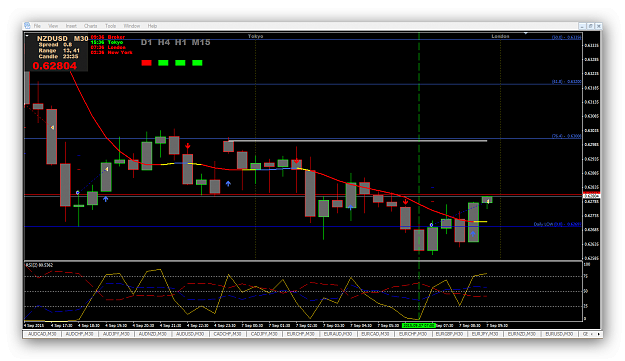This screenshot has width=625, height=361.
Task: Switch to the EURCAD,M30 chart tab
Action: coord(375,334)
